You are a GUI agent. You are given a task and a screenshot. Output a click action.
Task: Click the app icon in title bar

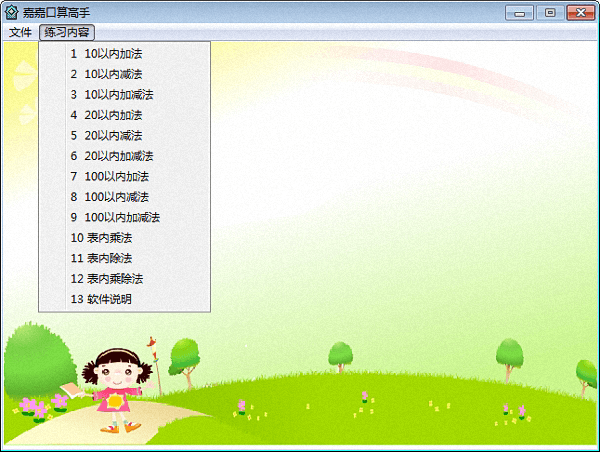12,12
